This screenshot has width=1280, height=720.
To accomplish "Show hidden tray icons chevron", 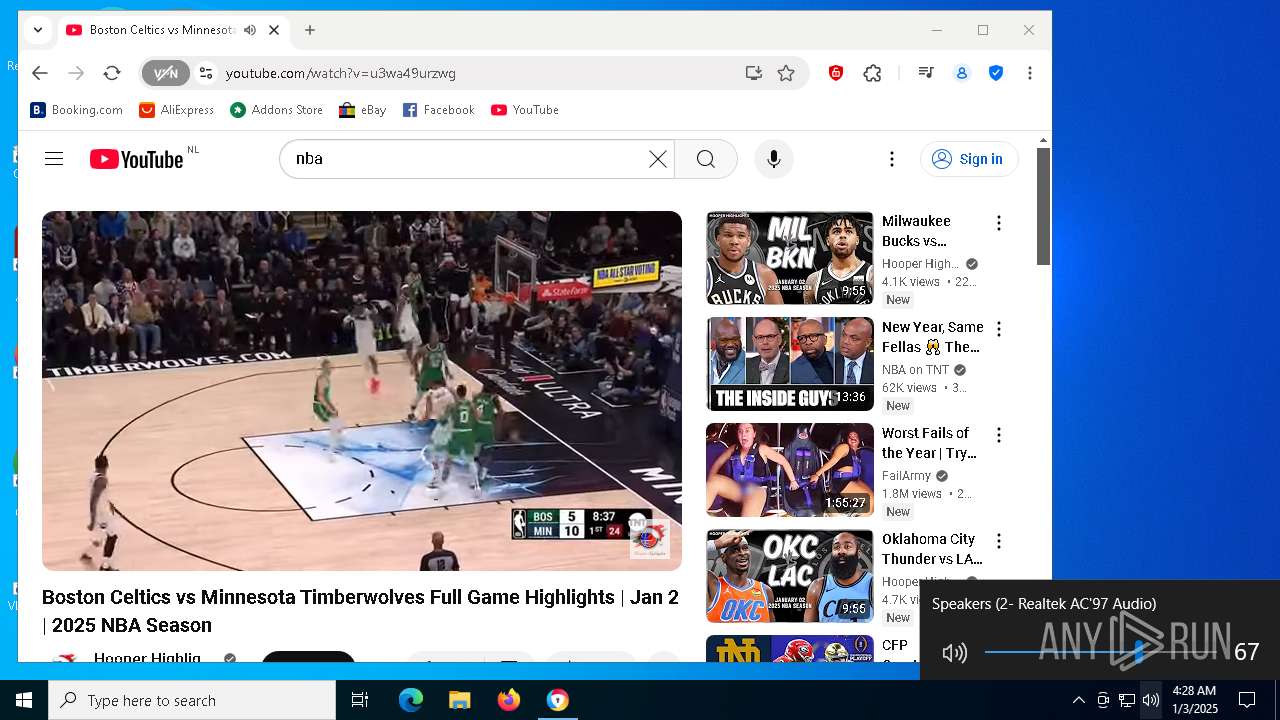I will (x=1078, y=700).
